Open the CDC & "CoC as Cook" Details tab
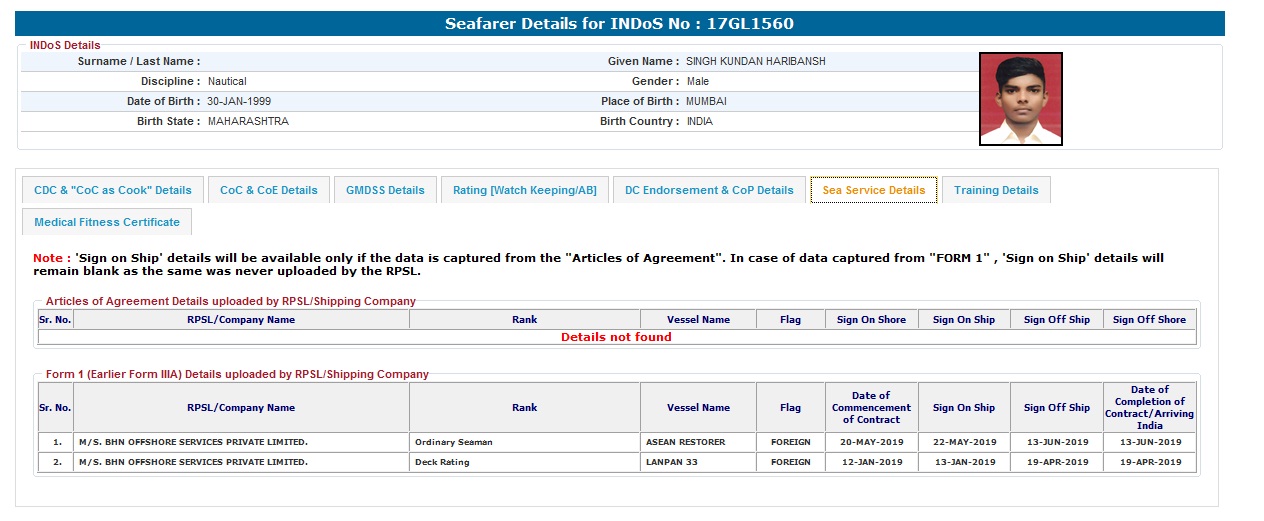Image resolution: width=1264 pixels, height=521 pixels. [113, 190]
